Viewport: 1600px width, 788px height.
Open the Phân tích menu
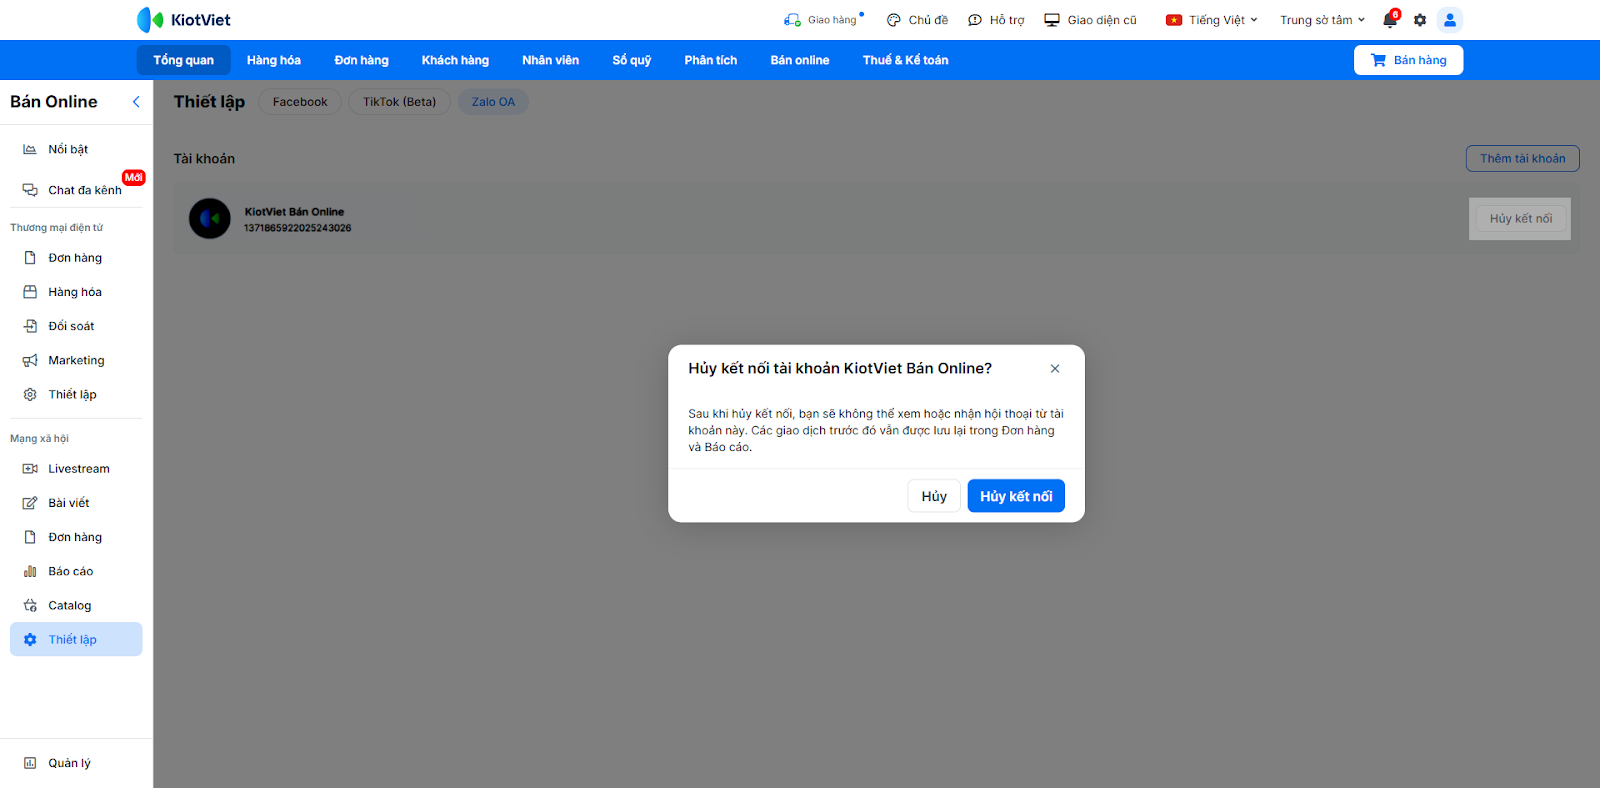coord(711,60)
